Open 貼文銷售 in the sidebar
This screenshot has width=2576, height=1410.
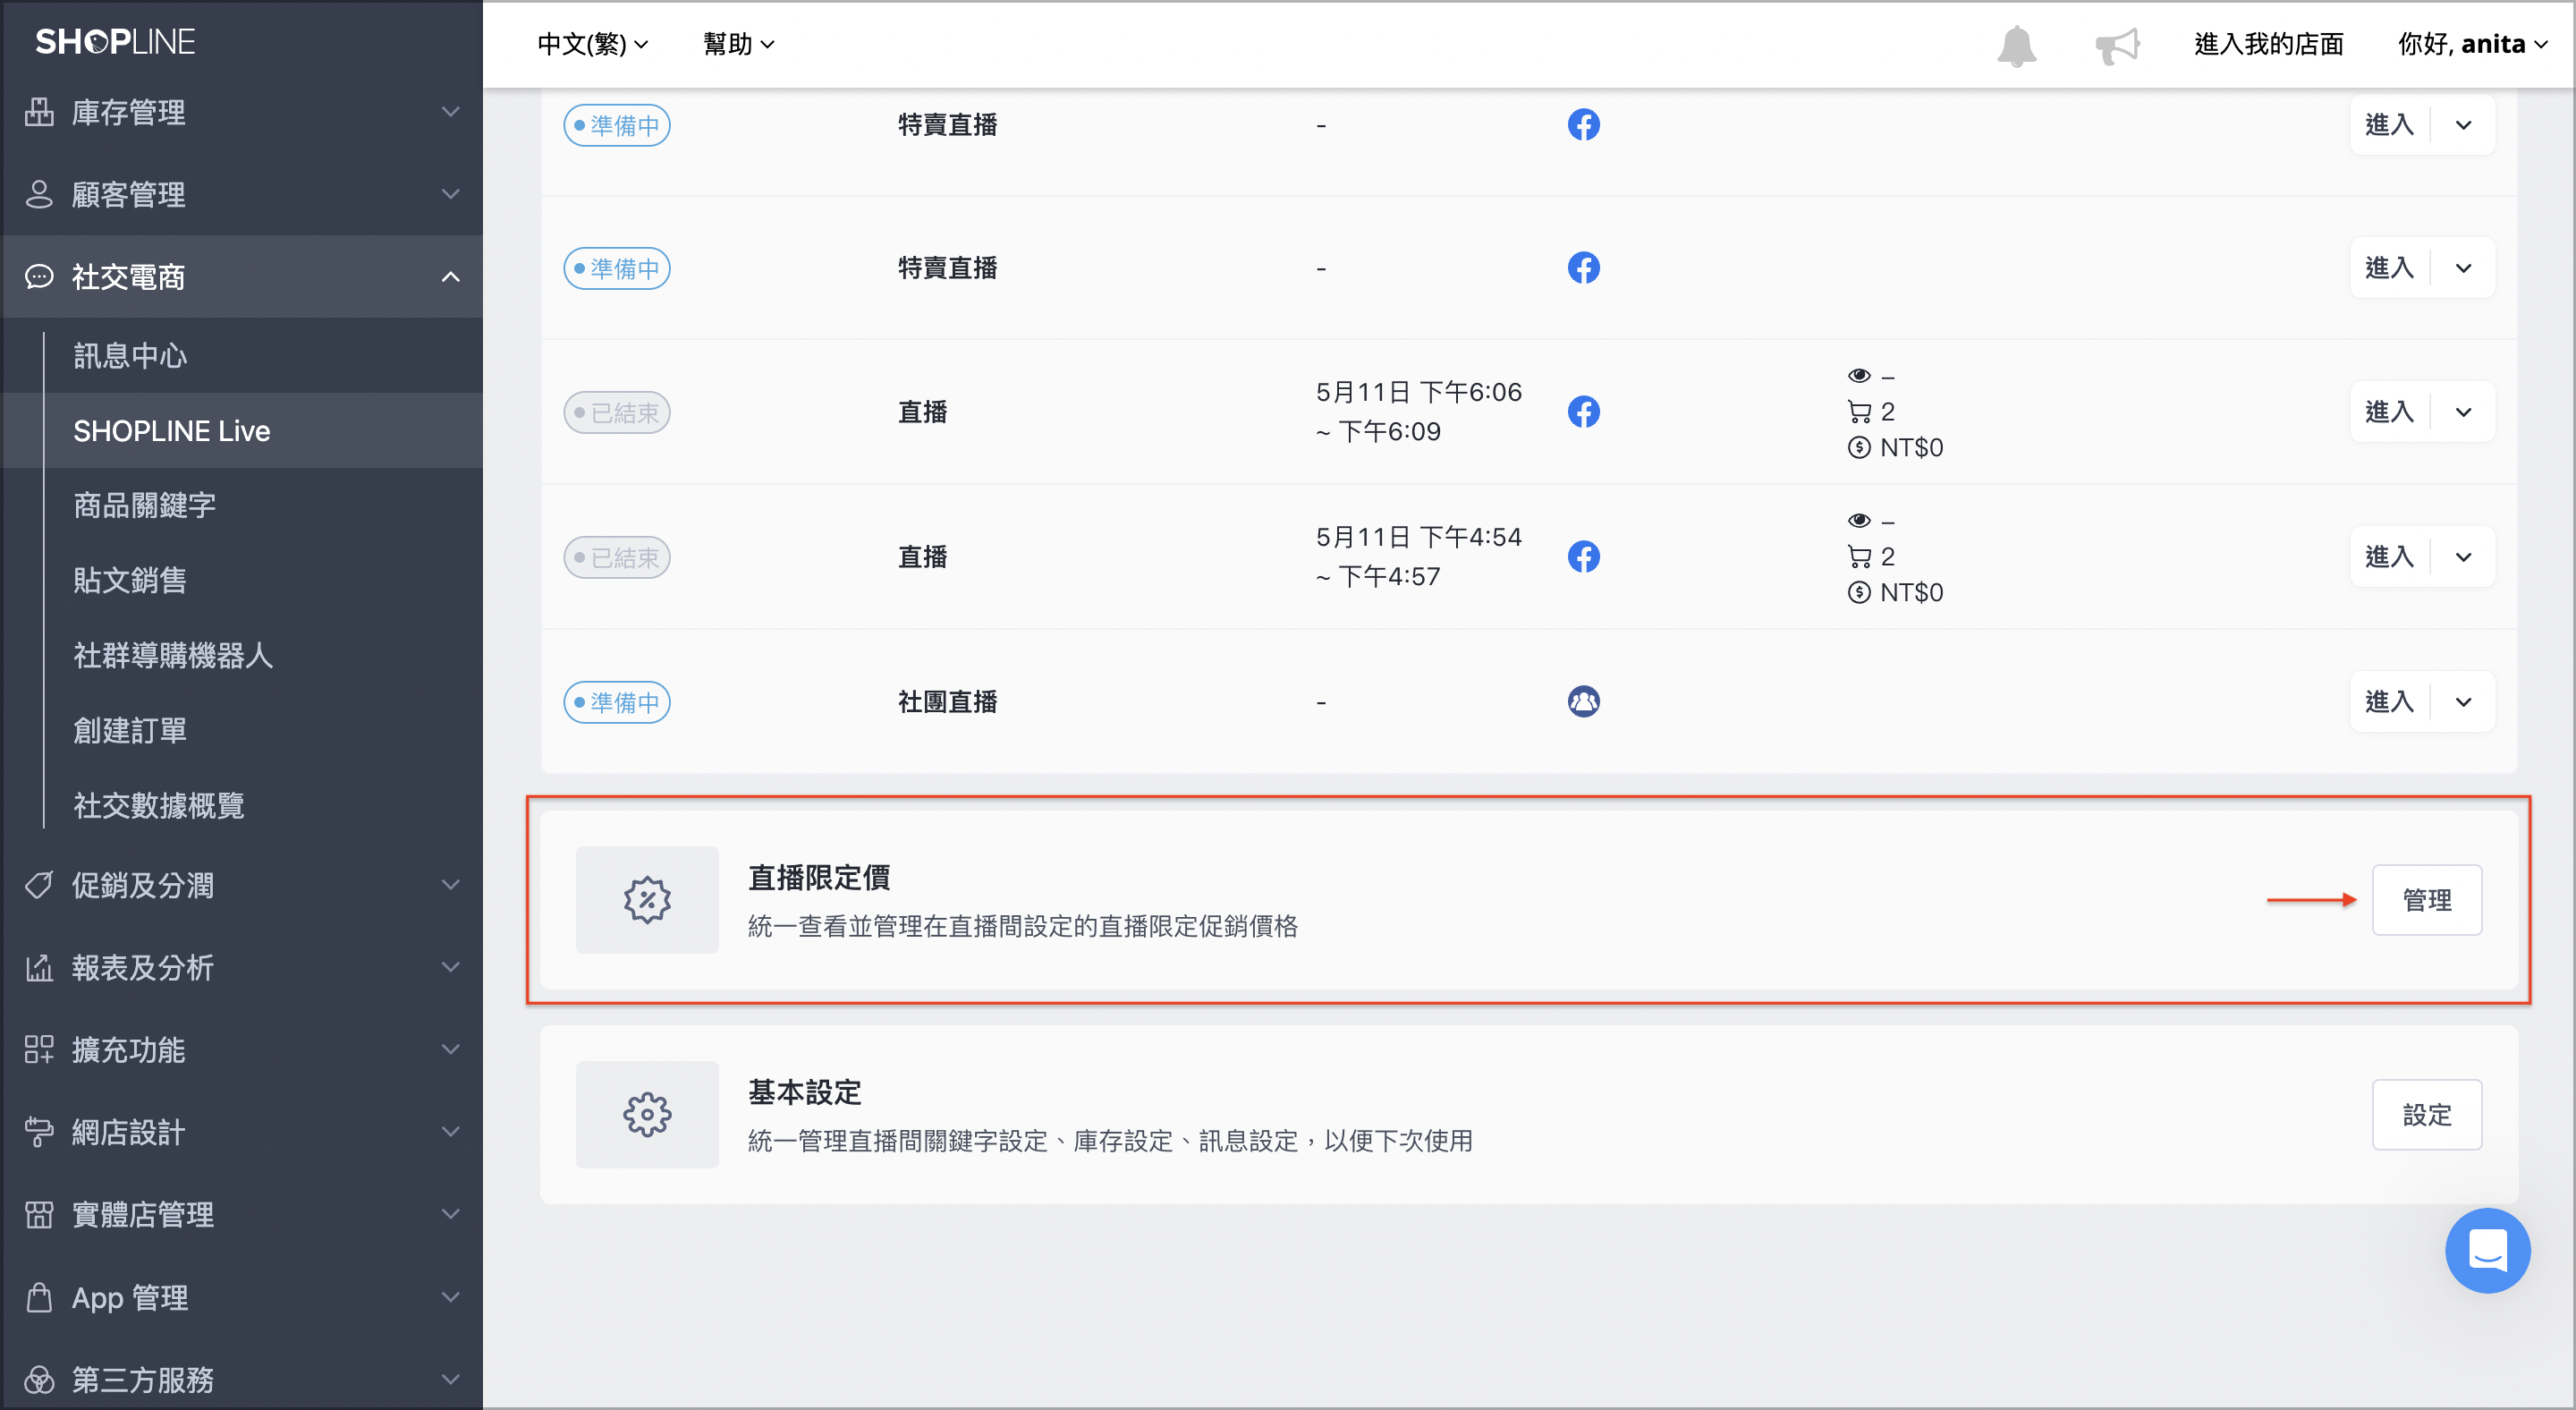tap(130, 581)
